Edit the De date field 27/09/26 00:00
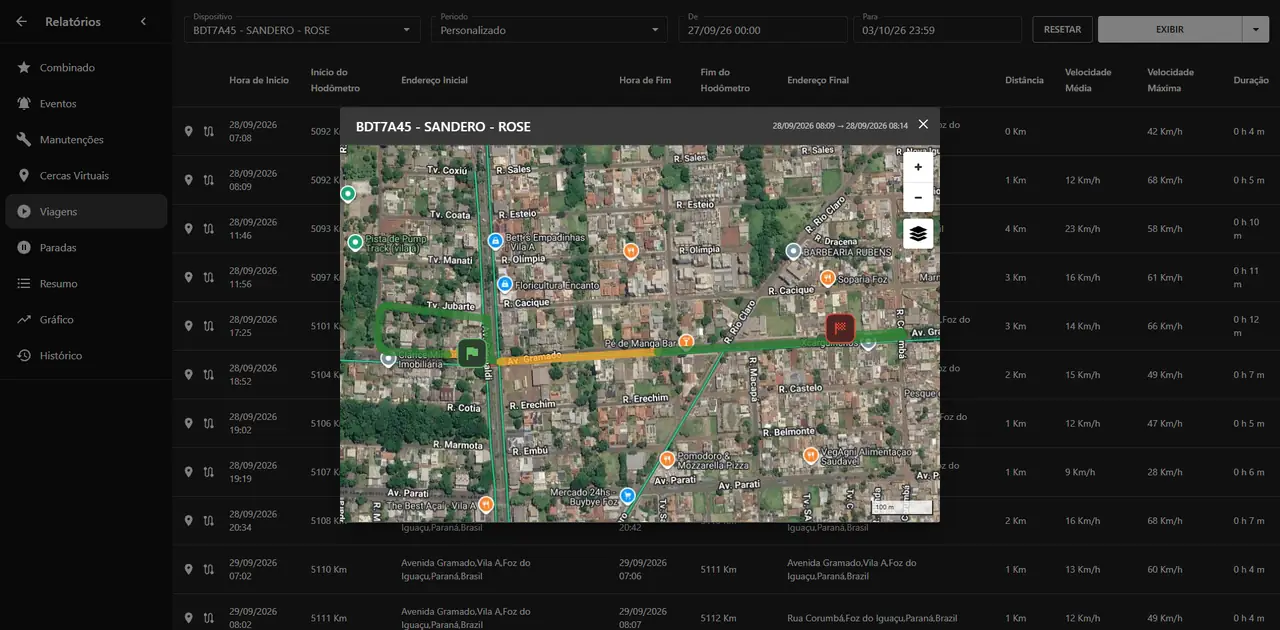Image resolution: width=1280 pixels, height=630 pixels. pyautogui.click(x=761, y=29)
